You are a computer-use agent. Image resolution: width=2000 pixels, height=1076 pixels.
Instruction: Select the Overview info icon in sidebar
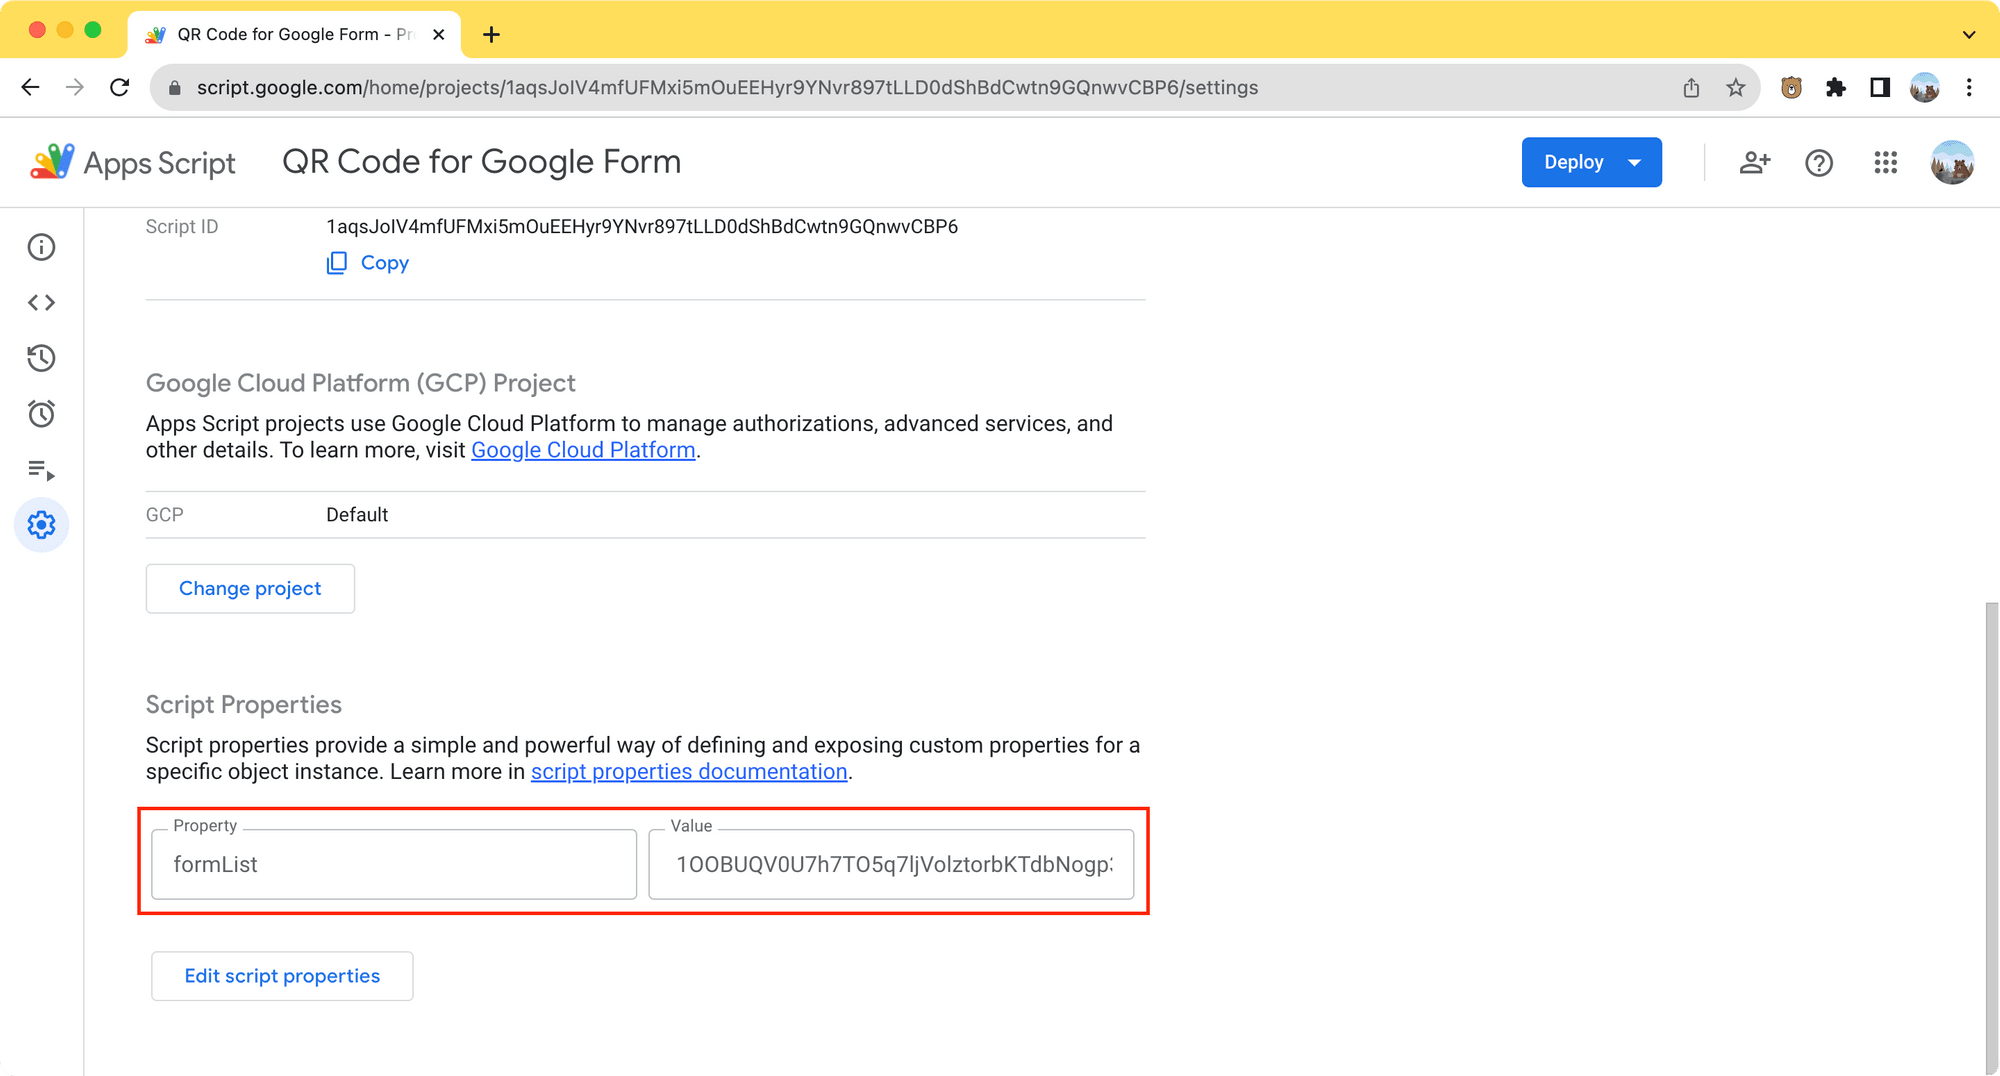tap(41, 247)
